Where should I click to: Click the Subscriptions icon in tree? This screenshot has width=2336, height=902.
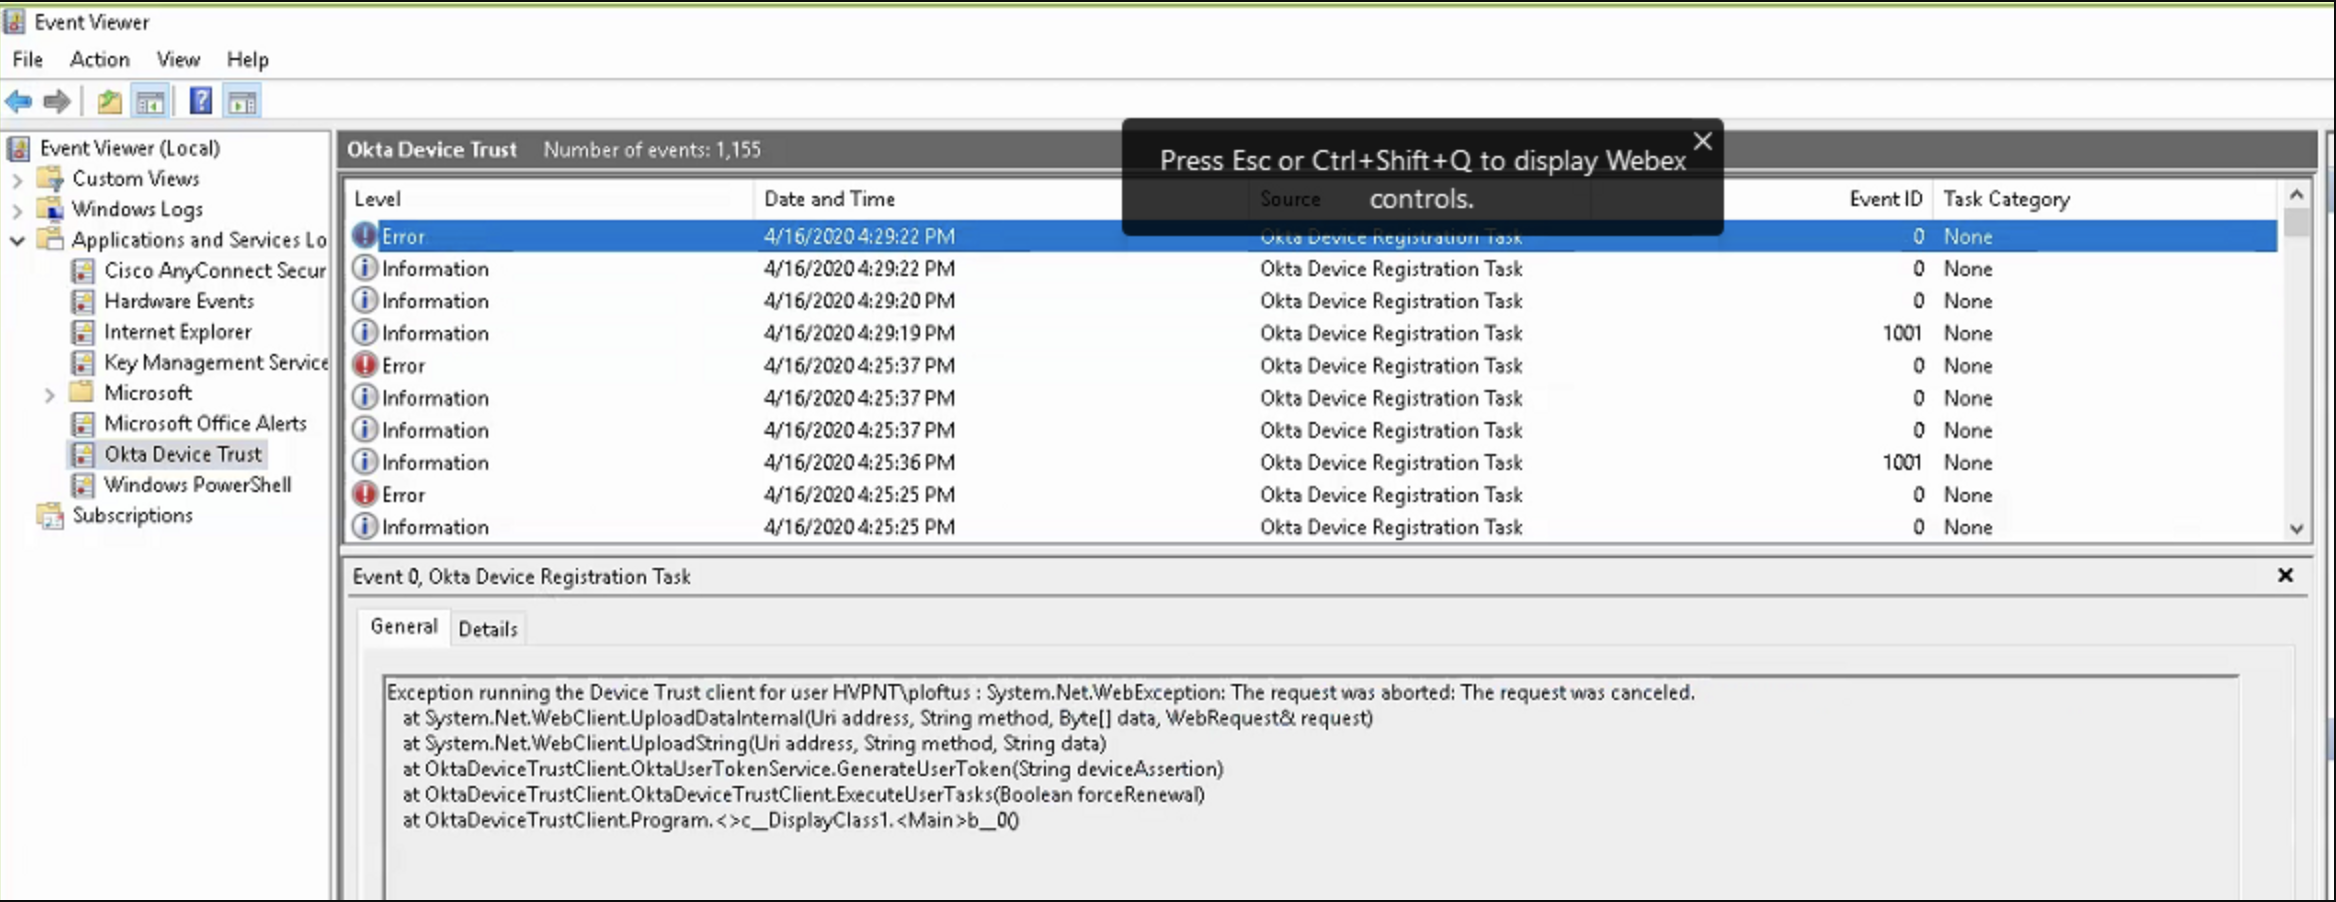tap(50, 516)
